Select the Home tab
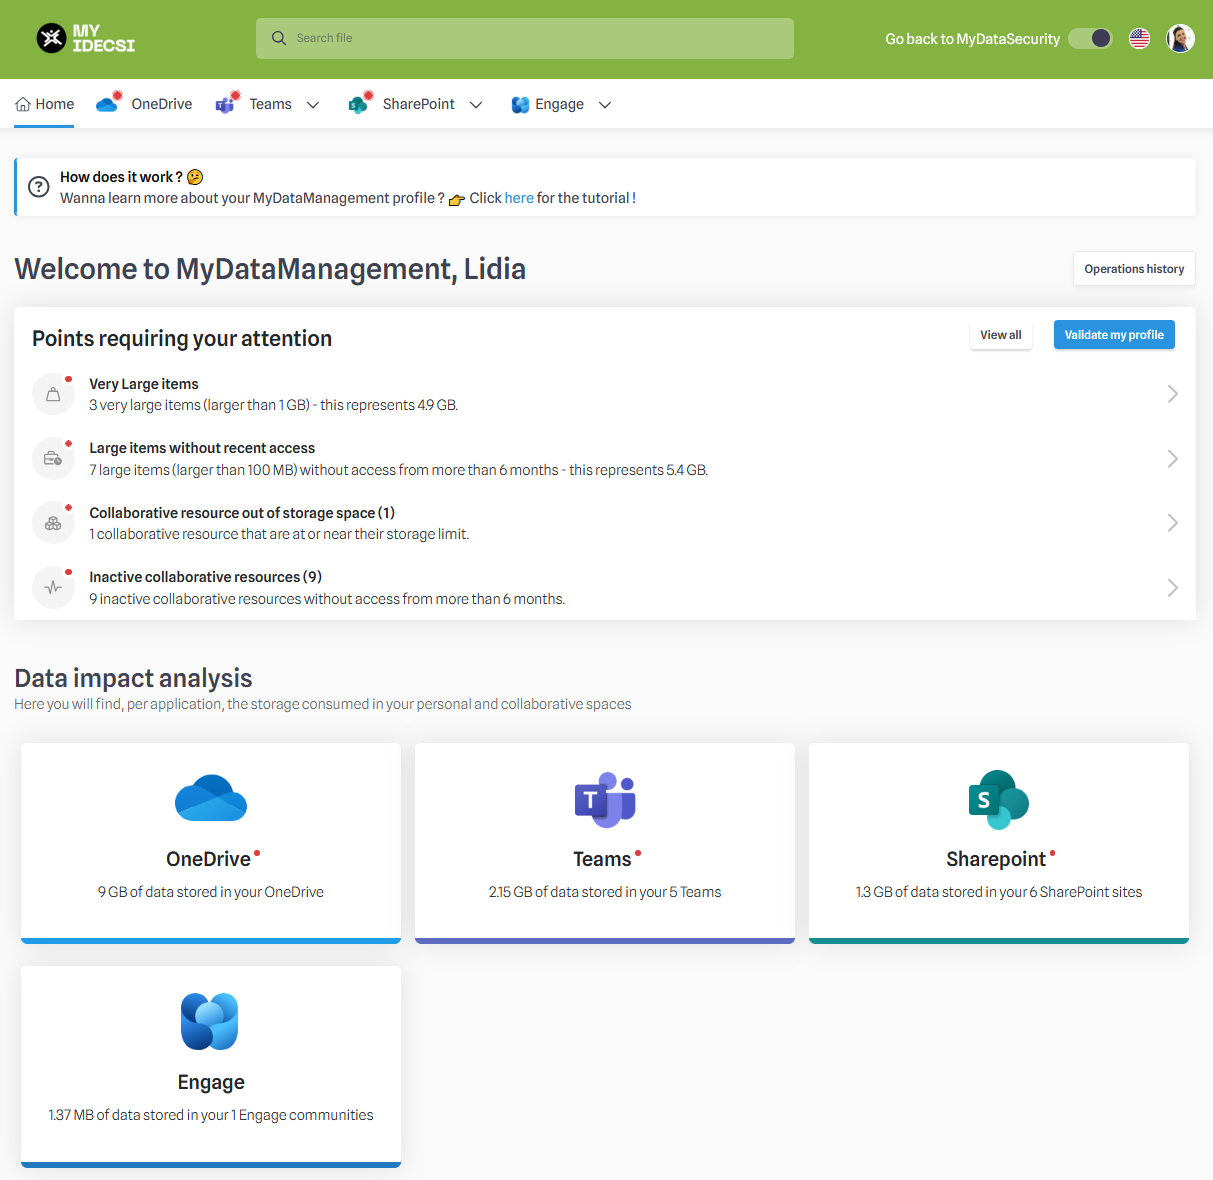The height and width of the screenshot is (1180, 1213). [x=45, y=104]
